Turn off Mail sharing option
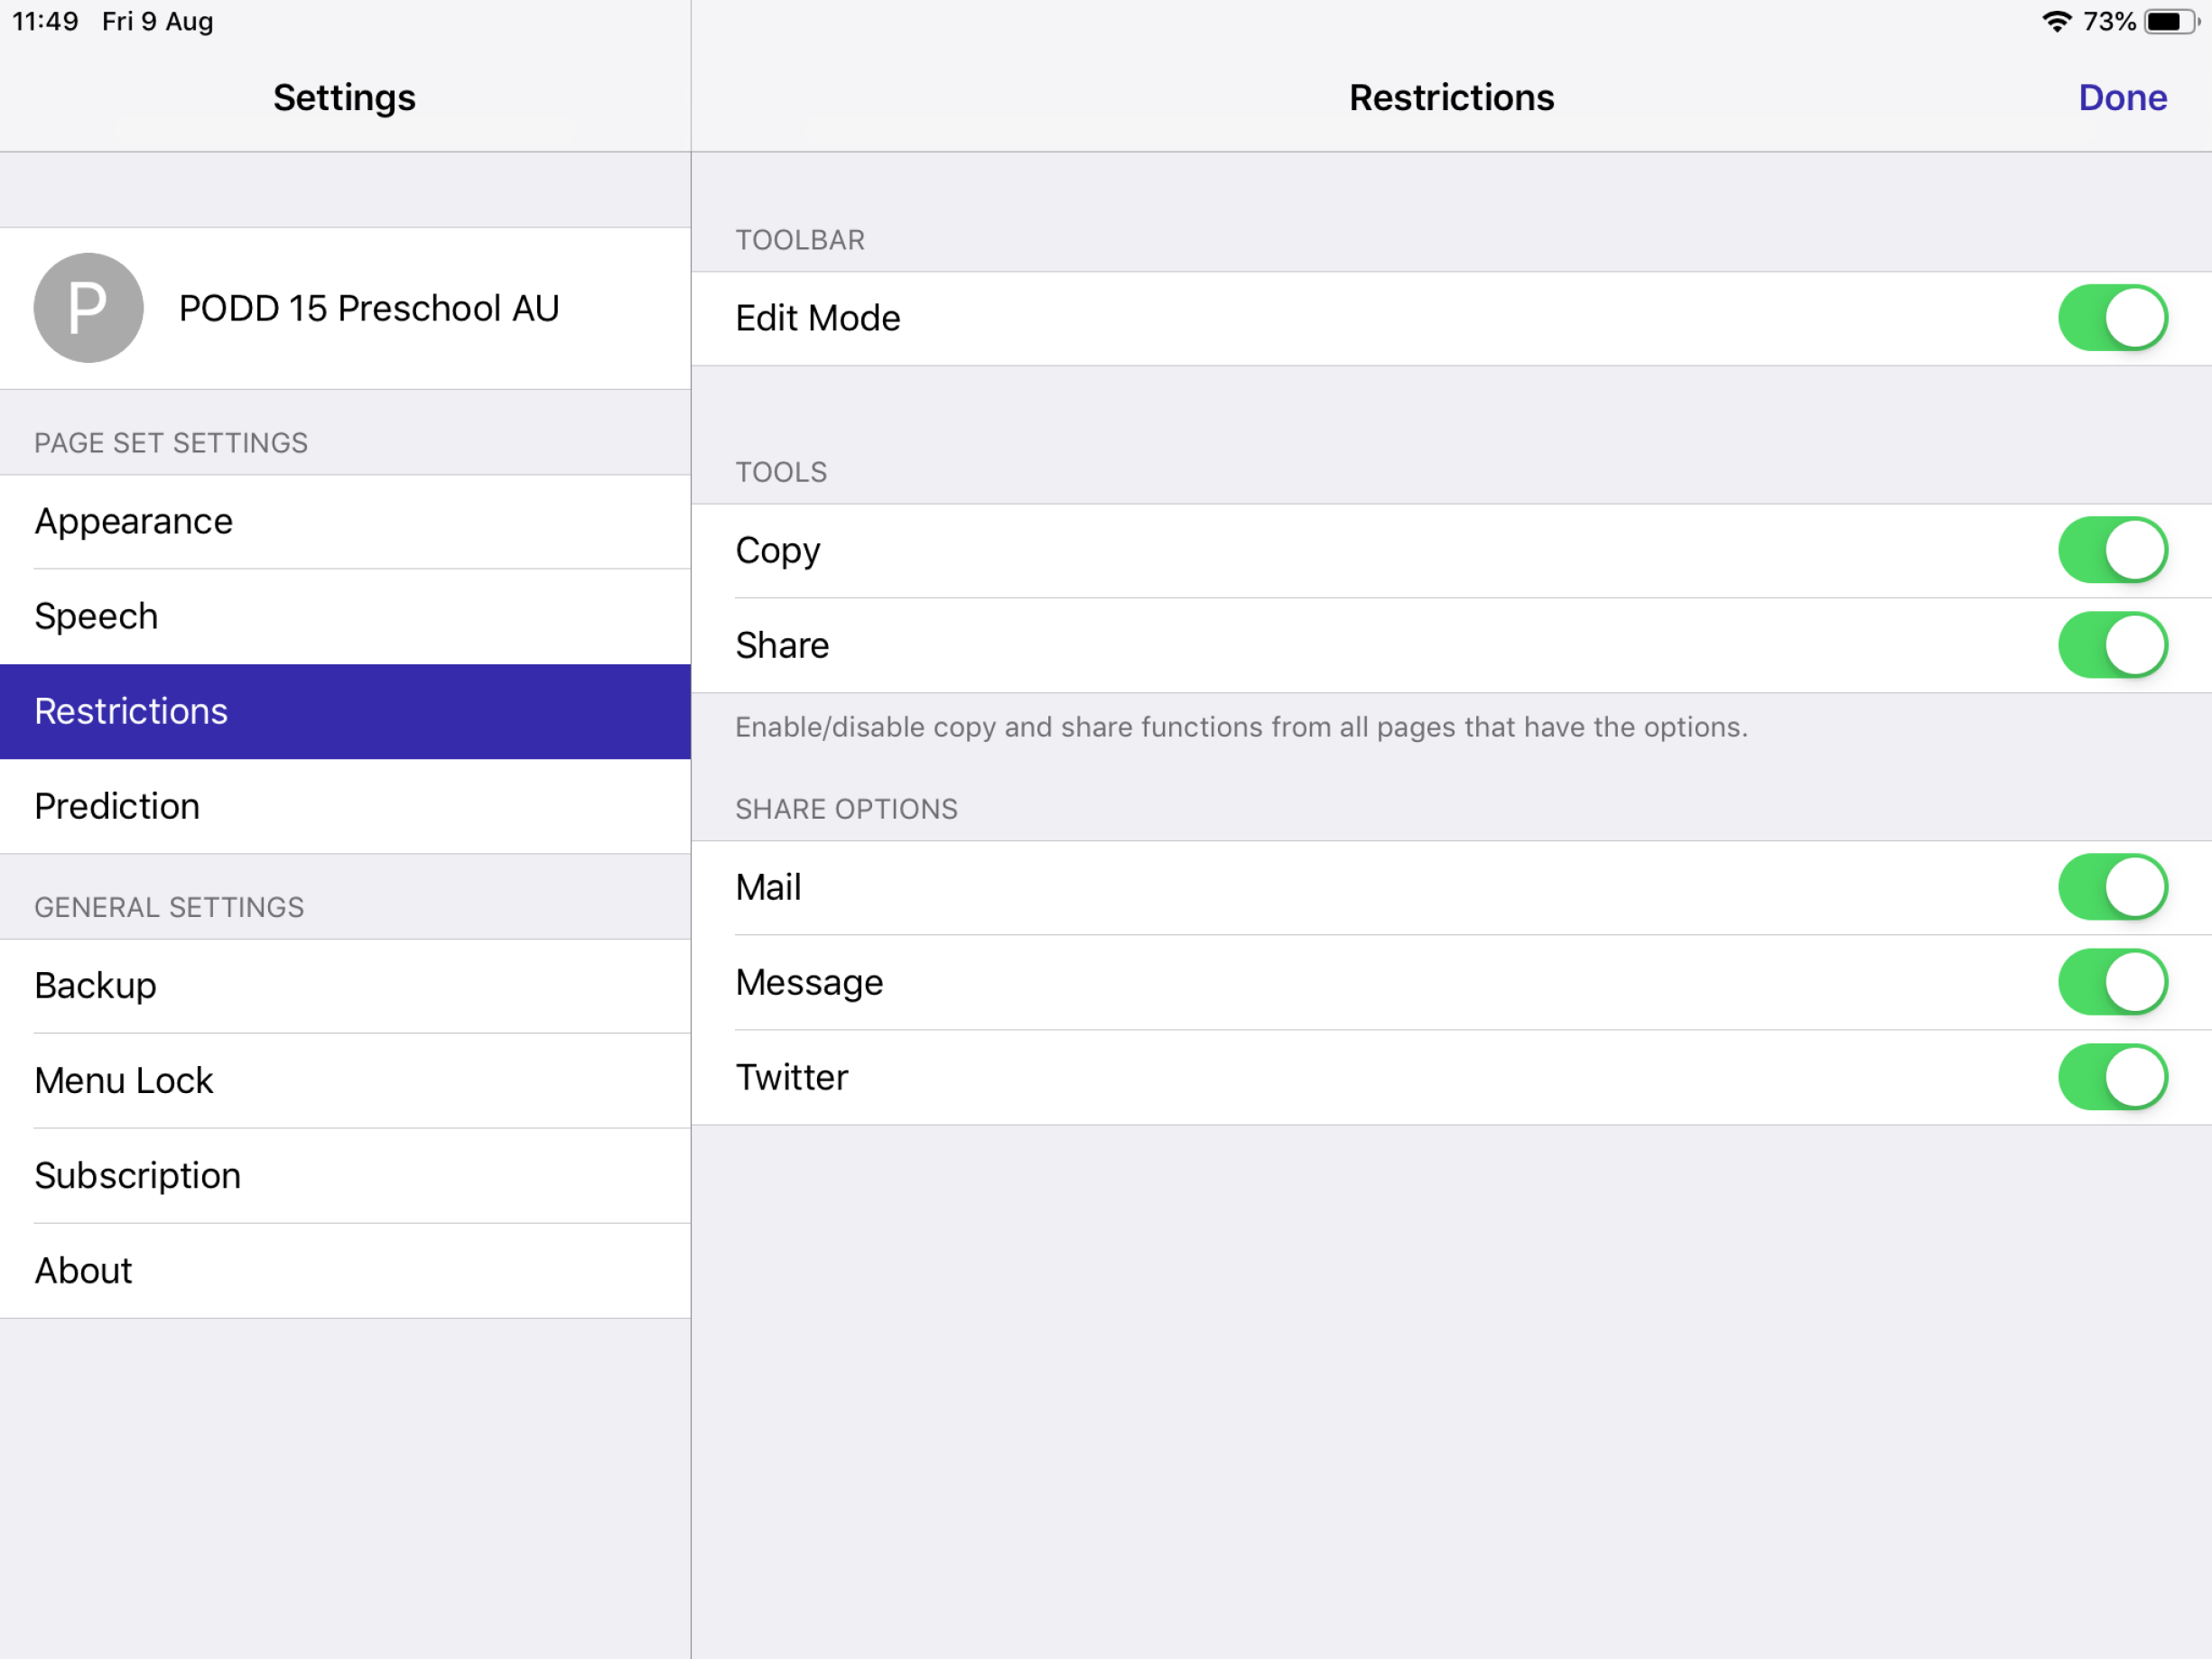 pyautogui.click(x=2112, y=886)
